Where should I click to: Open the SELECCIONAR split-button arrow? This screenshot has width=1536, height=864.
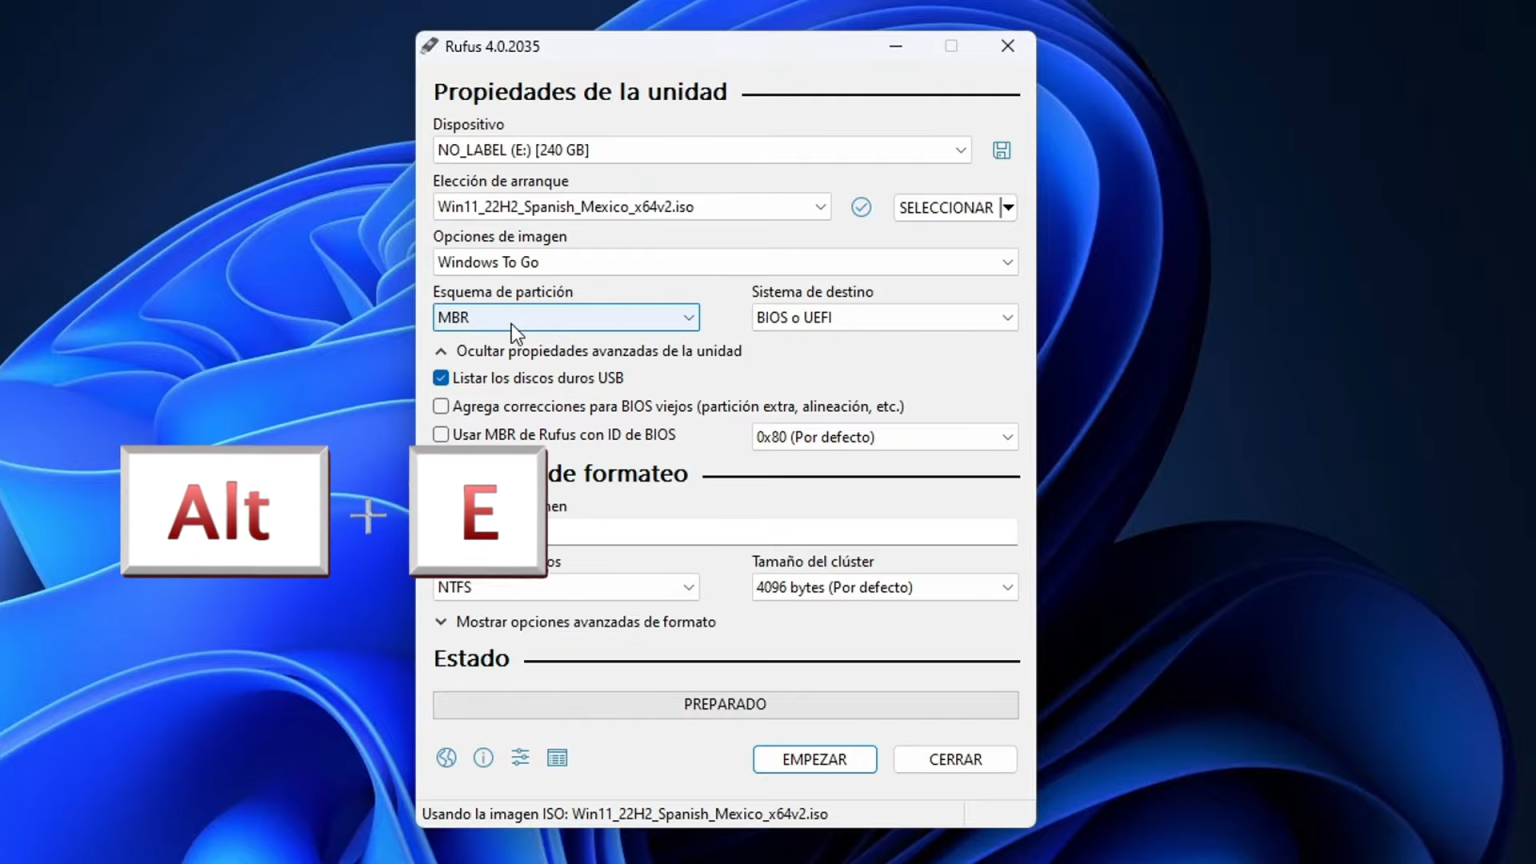[x=1008, y=207]
